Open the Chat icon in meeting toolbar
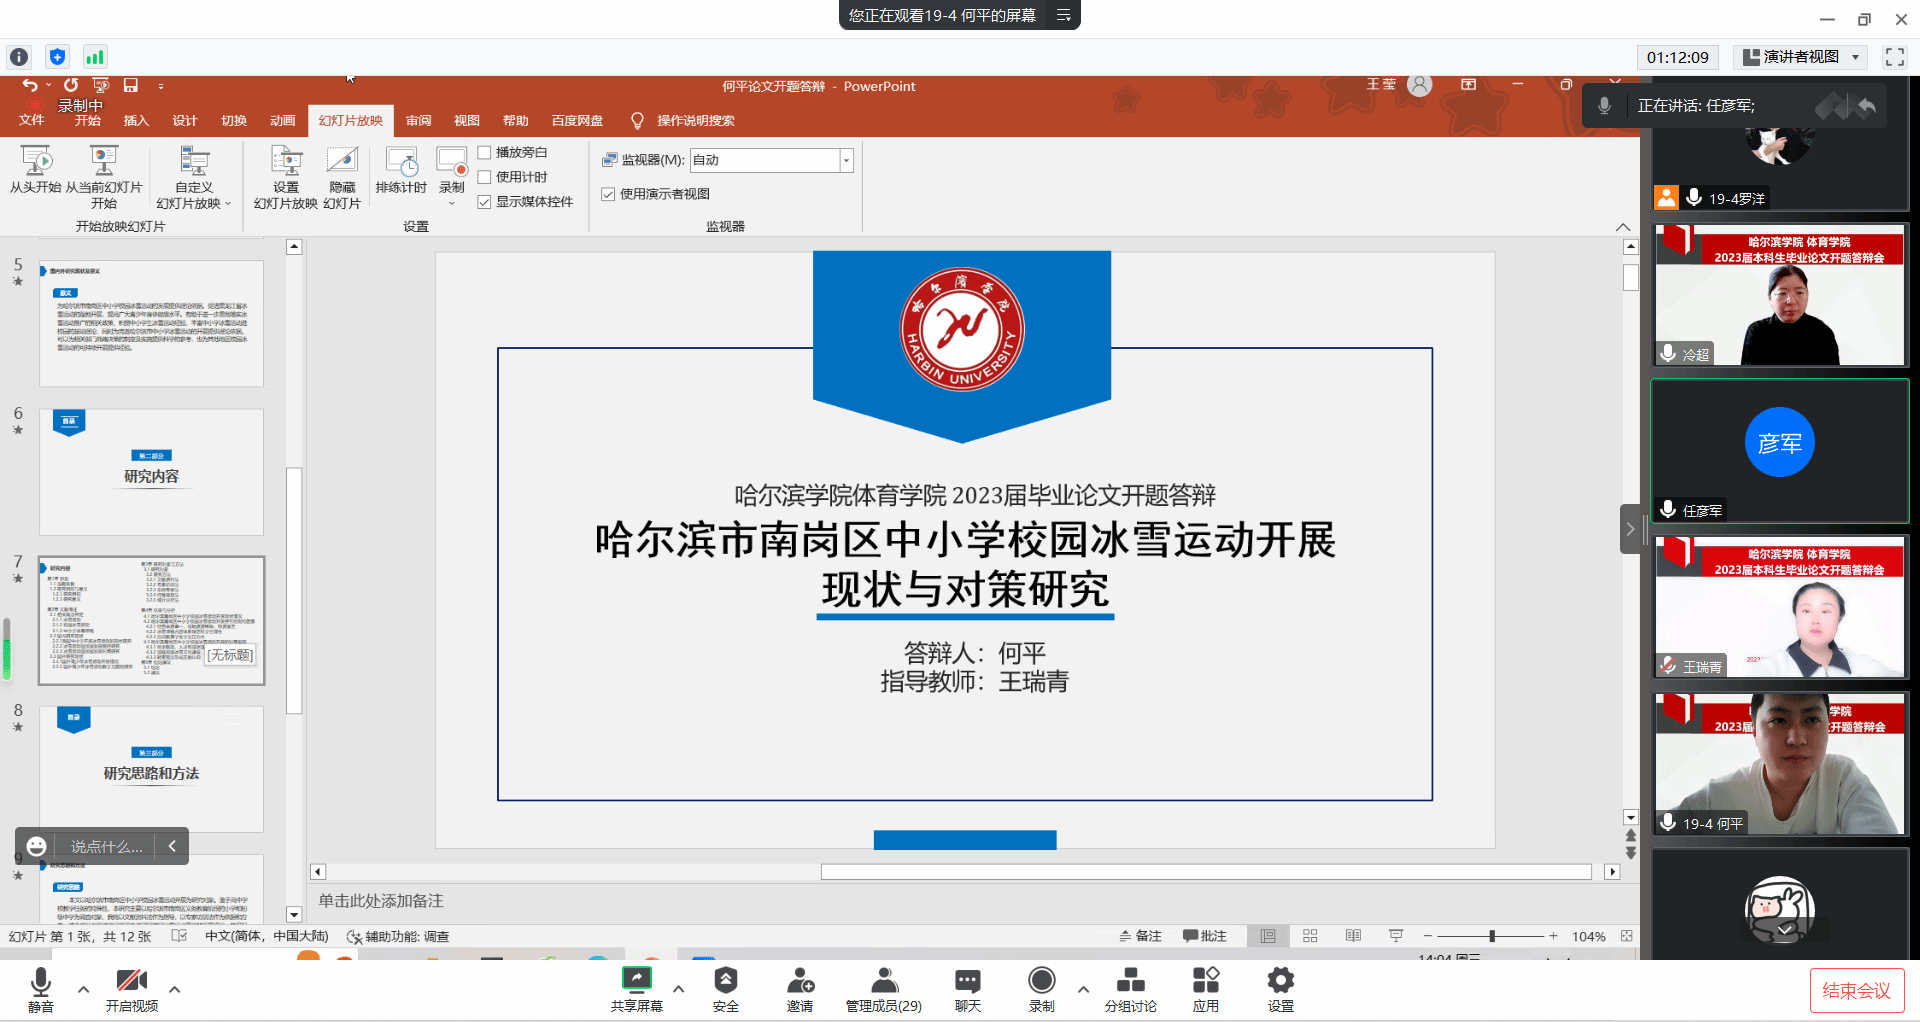The height and width of the screenshot is (1022, 1920). click(967, 980)
